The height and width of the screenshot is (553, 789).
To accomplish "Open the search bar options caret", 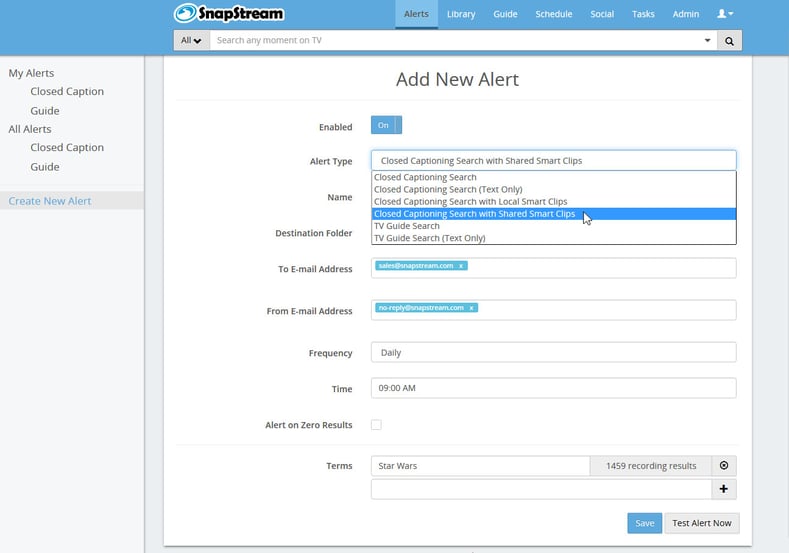I will point(708,41).
